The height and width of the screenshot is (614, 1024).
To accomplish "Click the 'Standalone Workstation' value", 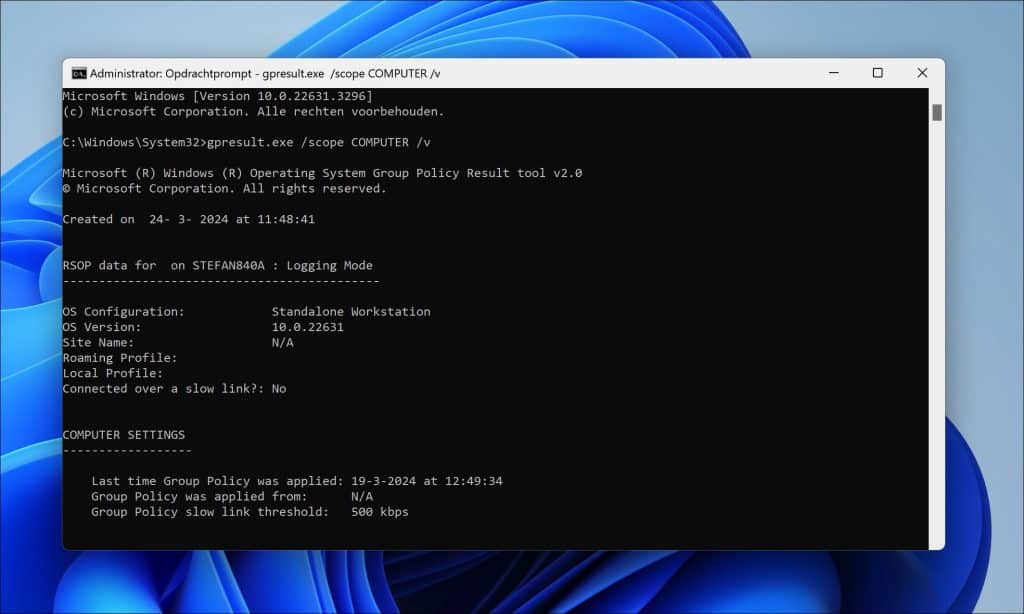I will pyautogui.click(x=351, y=312).
